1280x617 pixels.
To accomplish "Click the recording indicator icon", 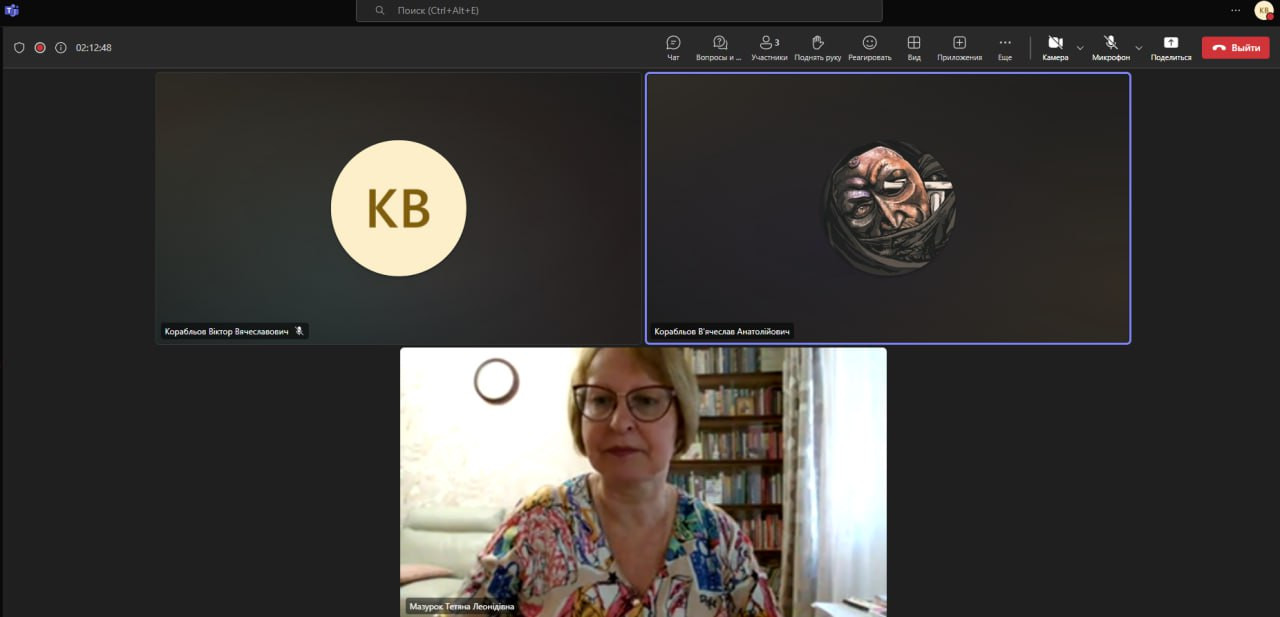I will pyautogui.click(x=40, y=47).
